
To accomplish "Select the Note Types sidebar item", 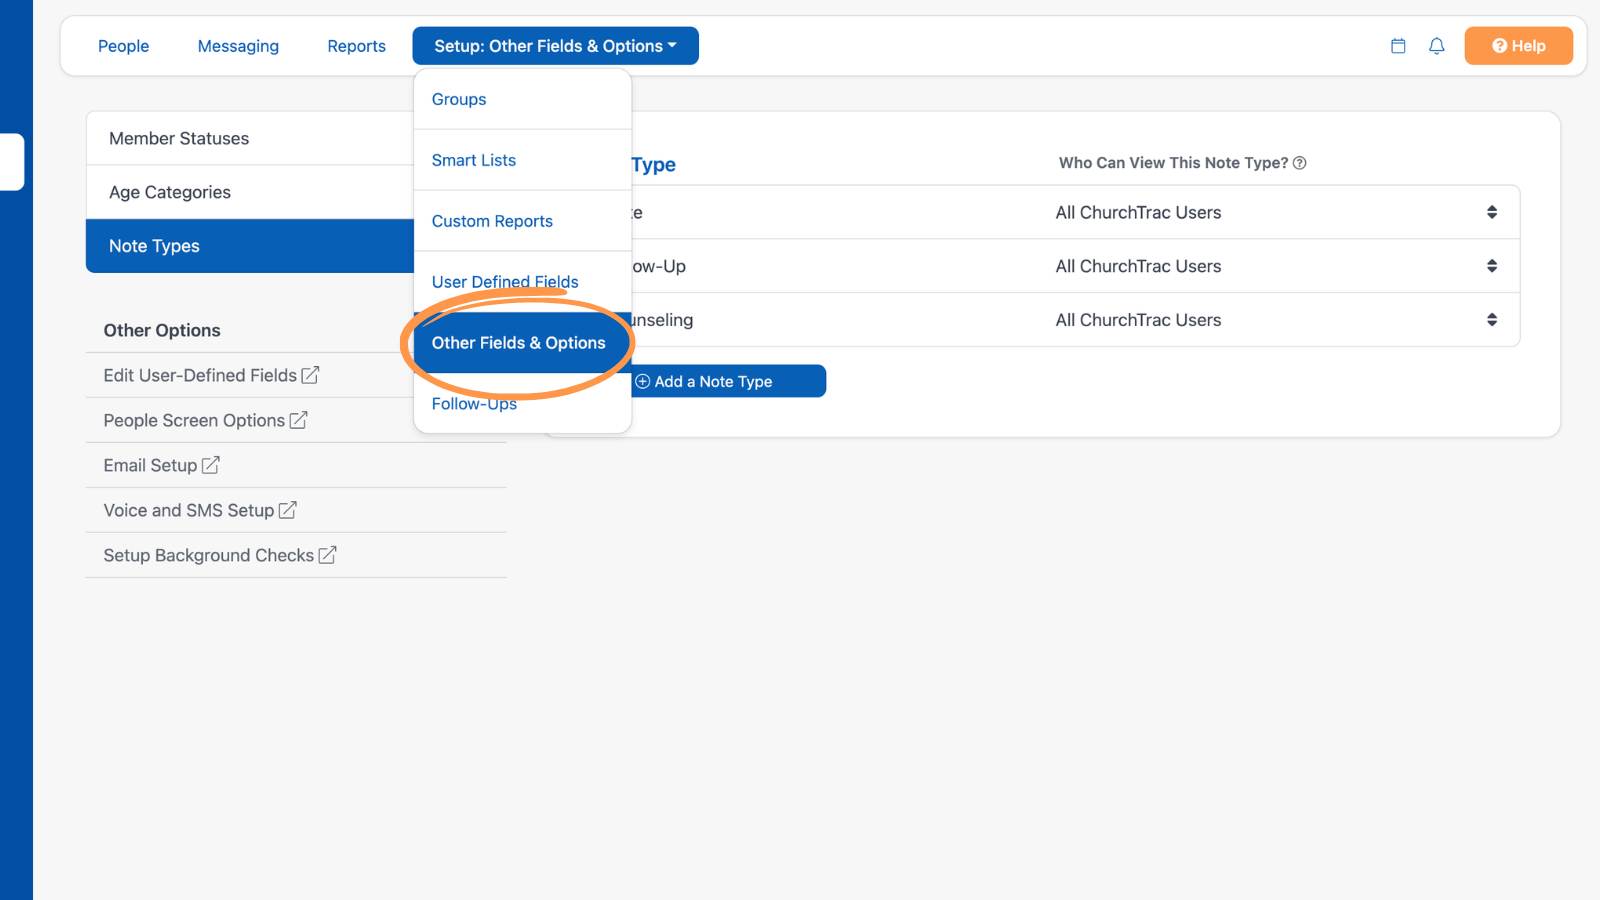I will 250,246.
